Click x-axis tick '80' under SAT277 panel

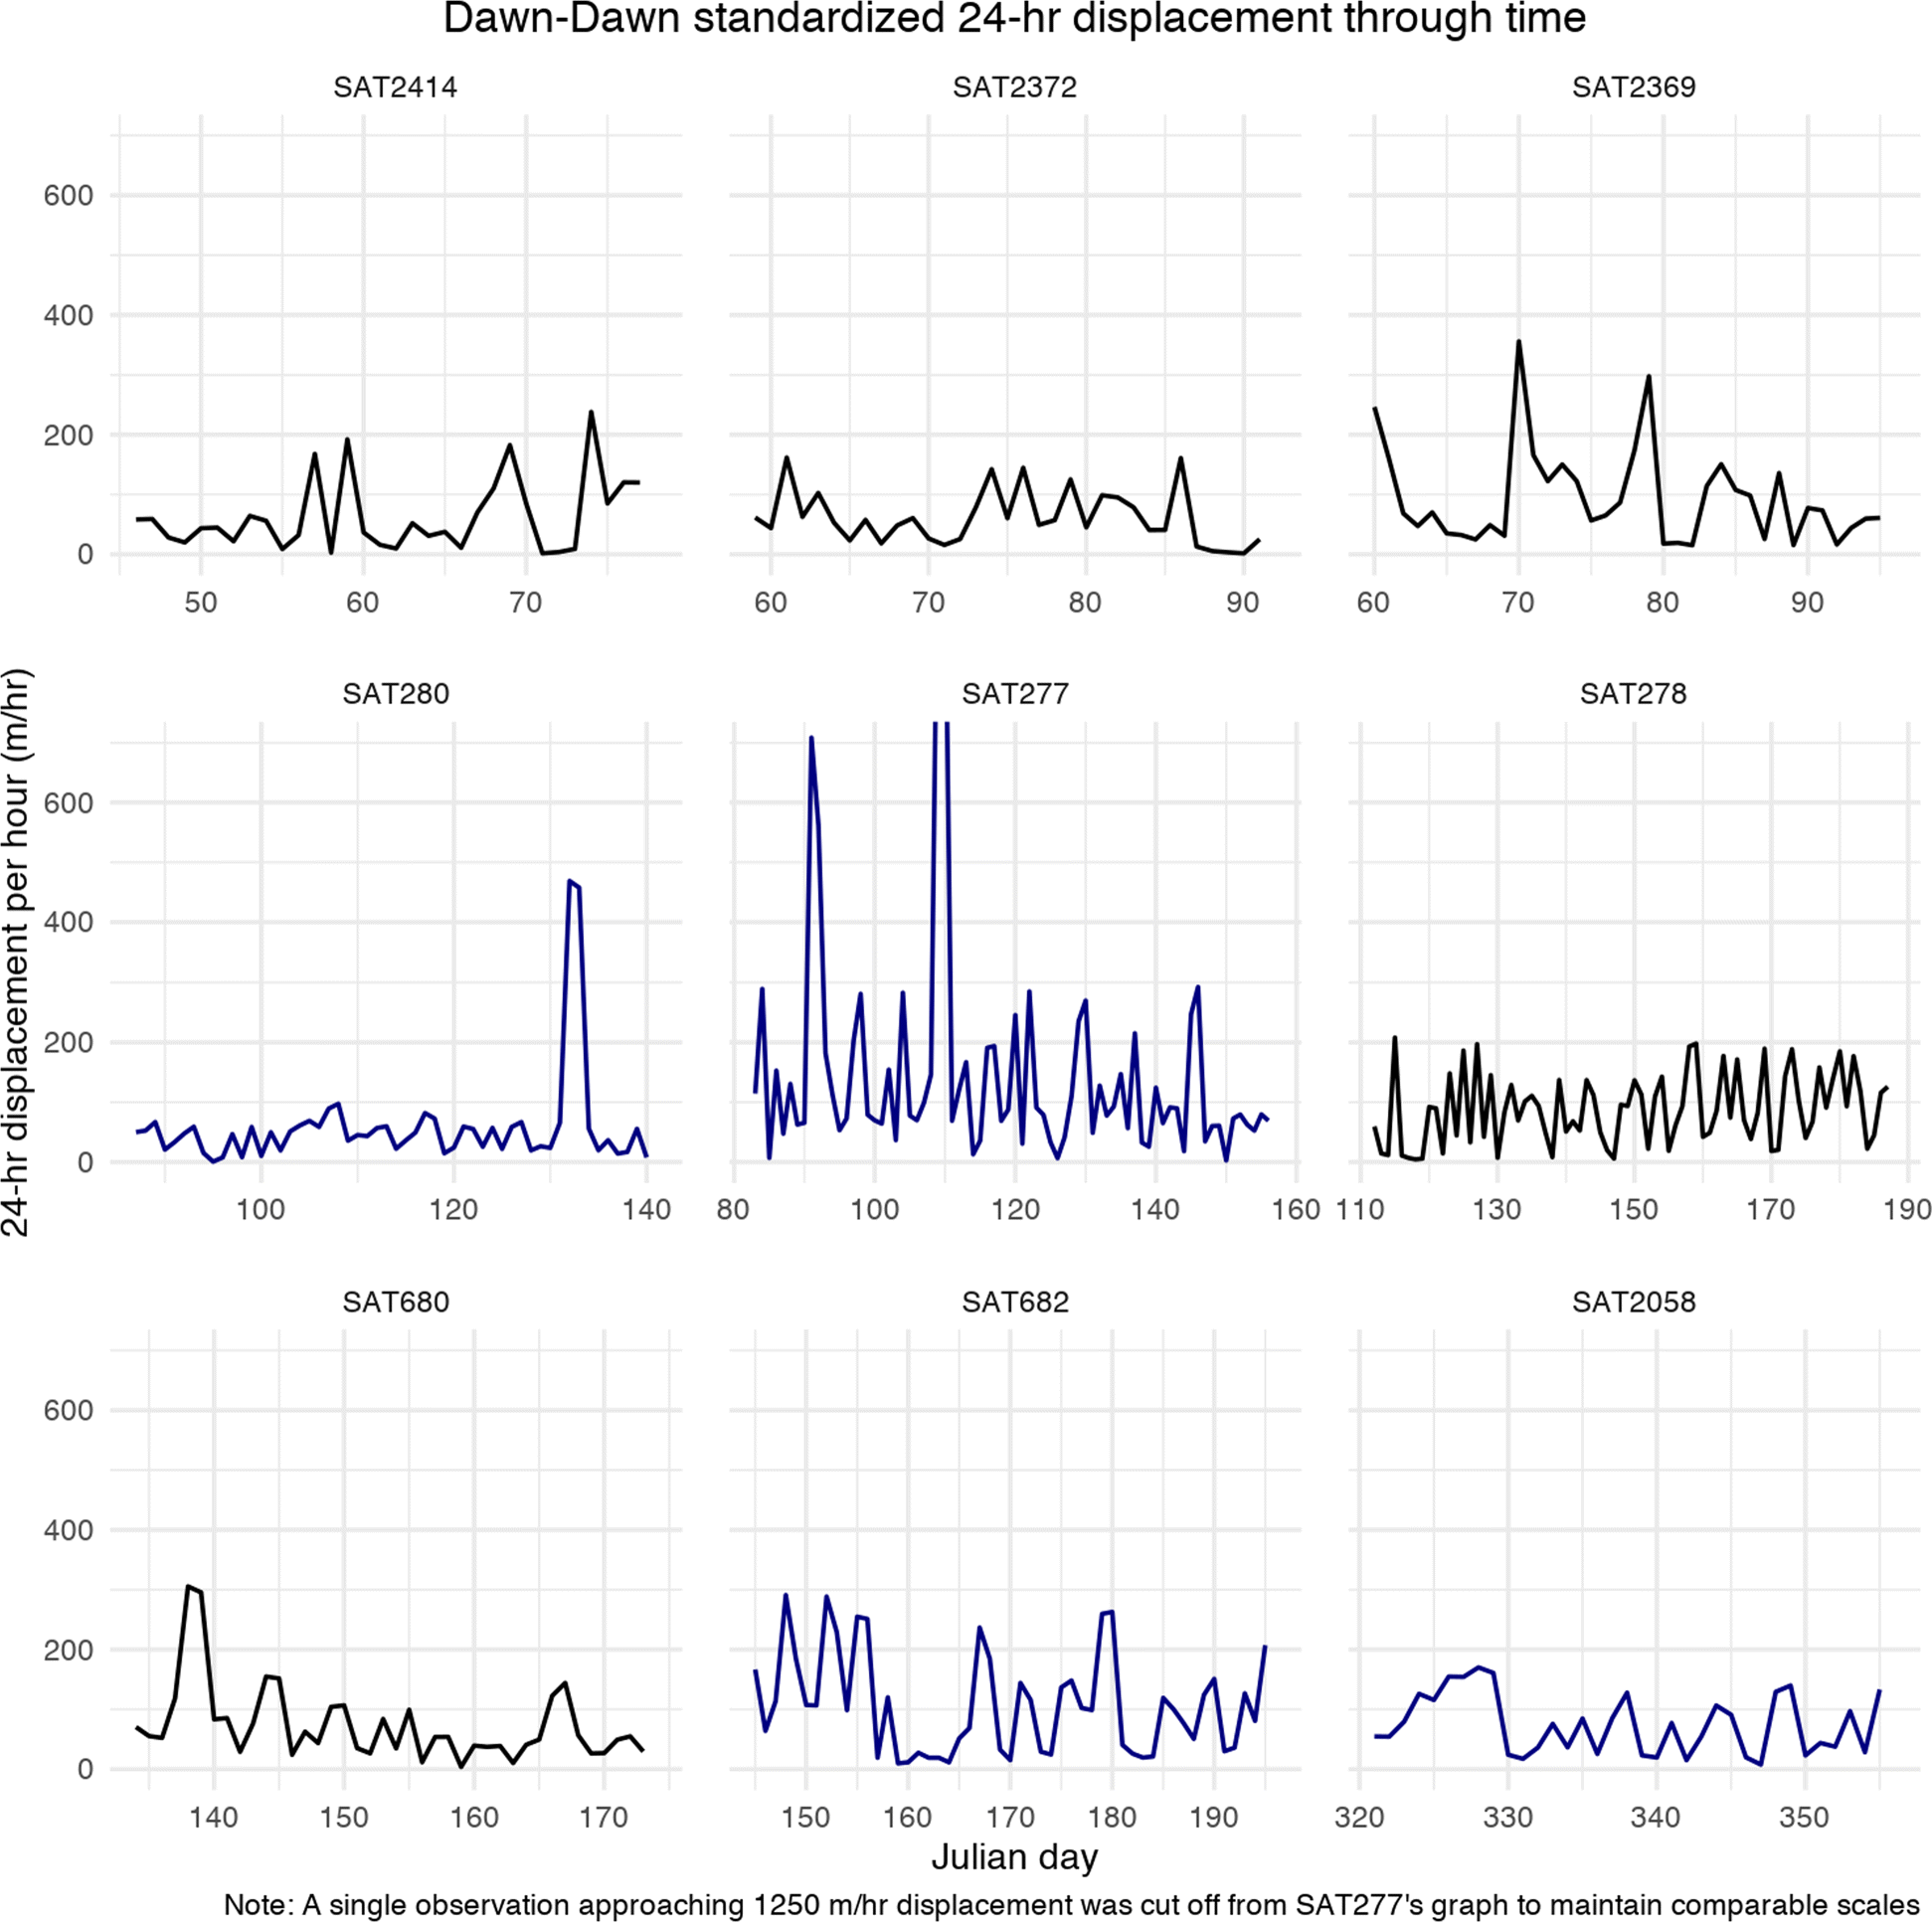tap(733, 1210)
